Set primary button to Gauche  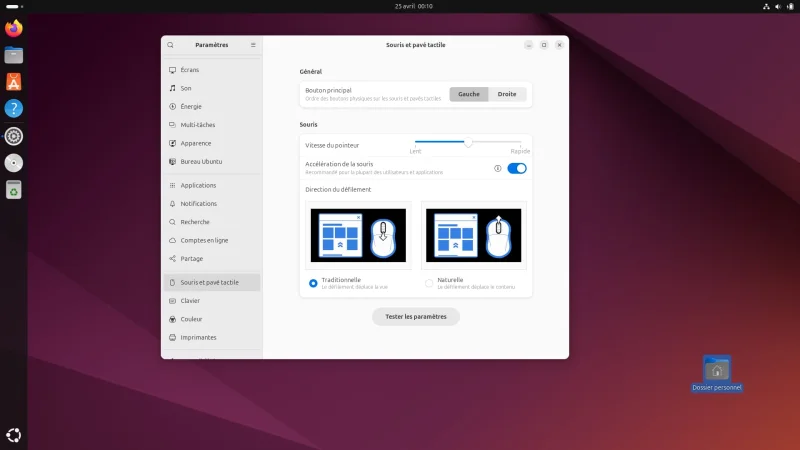click(469, 94)
